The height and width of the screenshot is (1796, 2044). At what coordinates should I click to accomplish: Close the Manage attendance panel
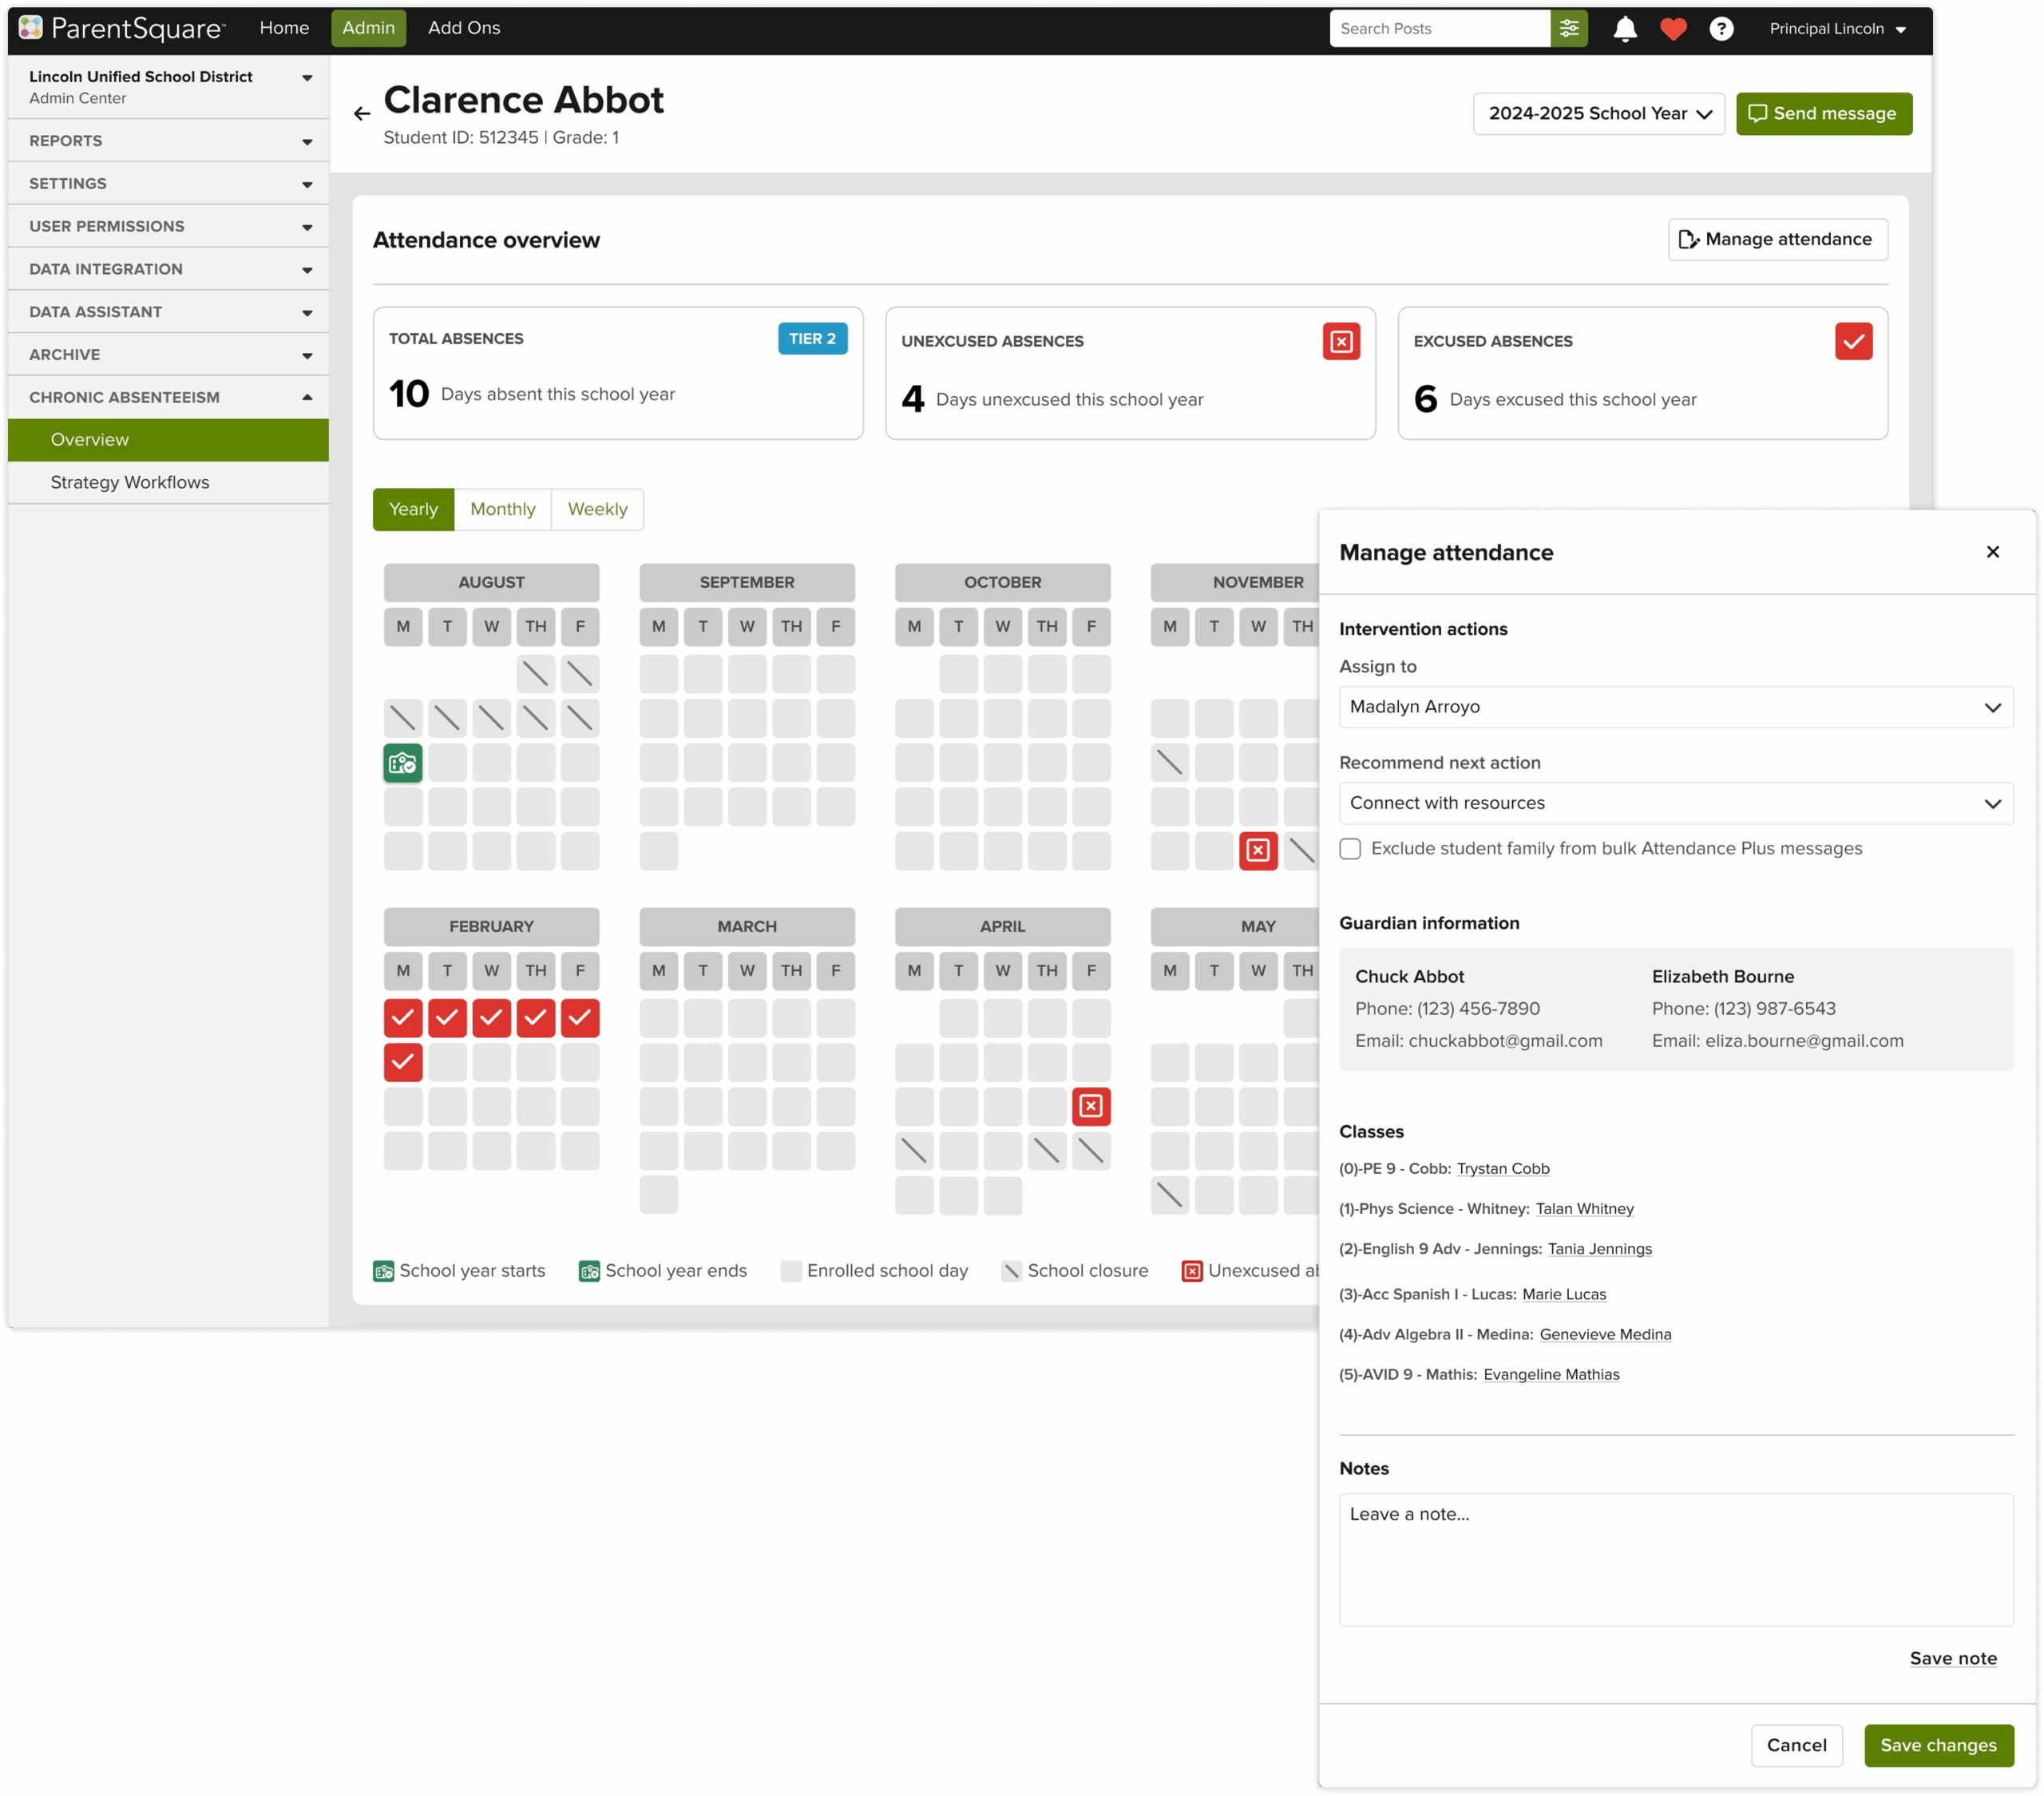click(x=1992, y=552)
